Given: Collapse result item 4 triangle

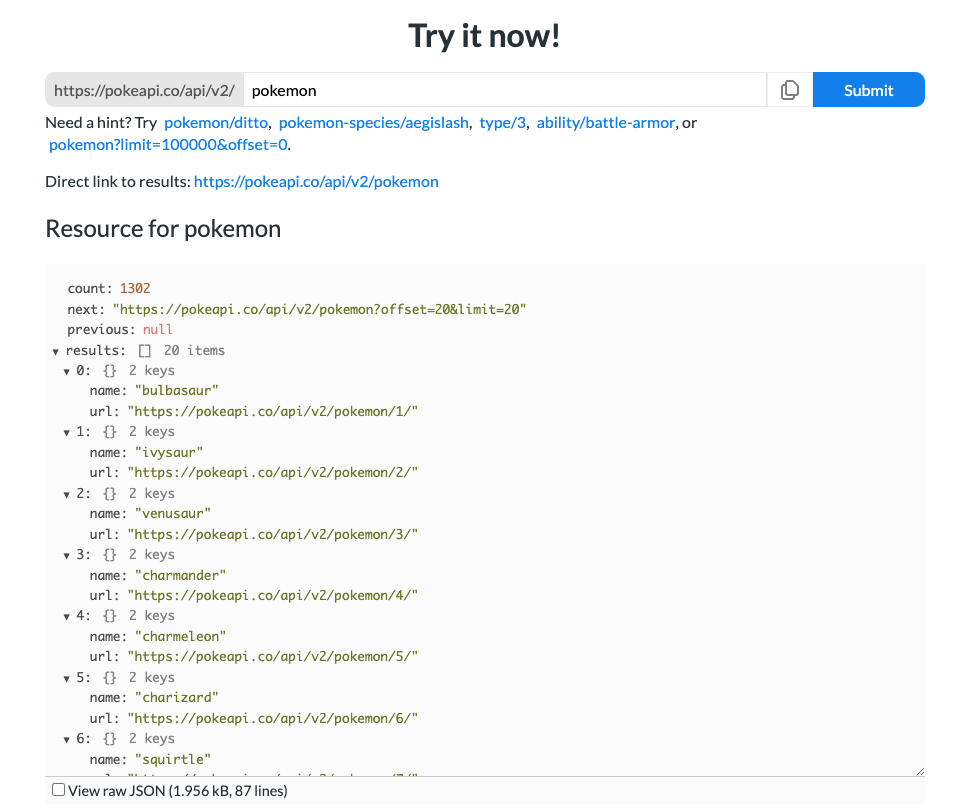Looking at the screenshot, I should [x=66, y=617].
